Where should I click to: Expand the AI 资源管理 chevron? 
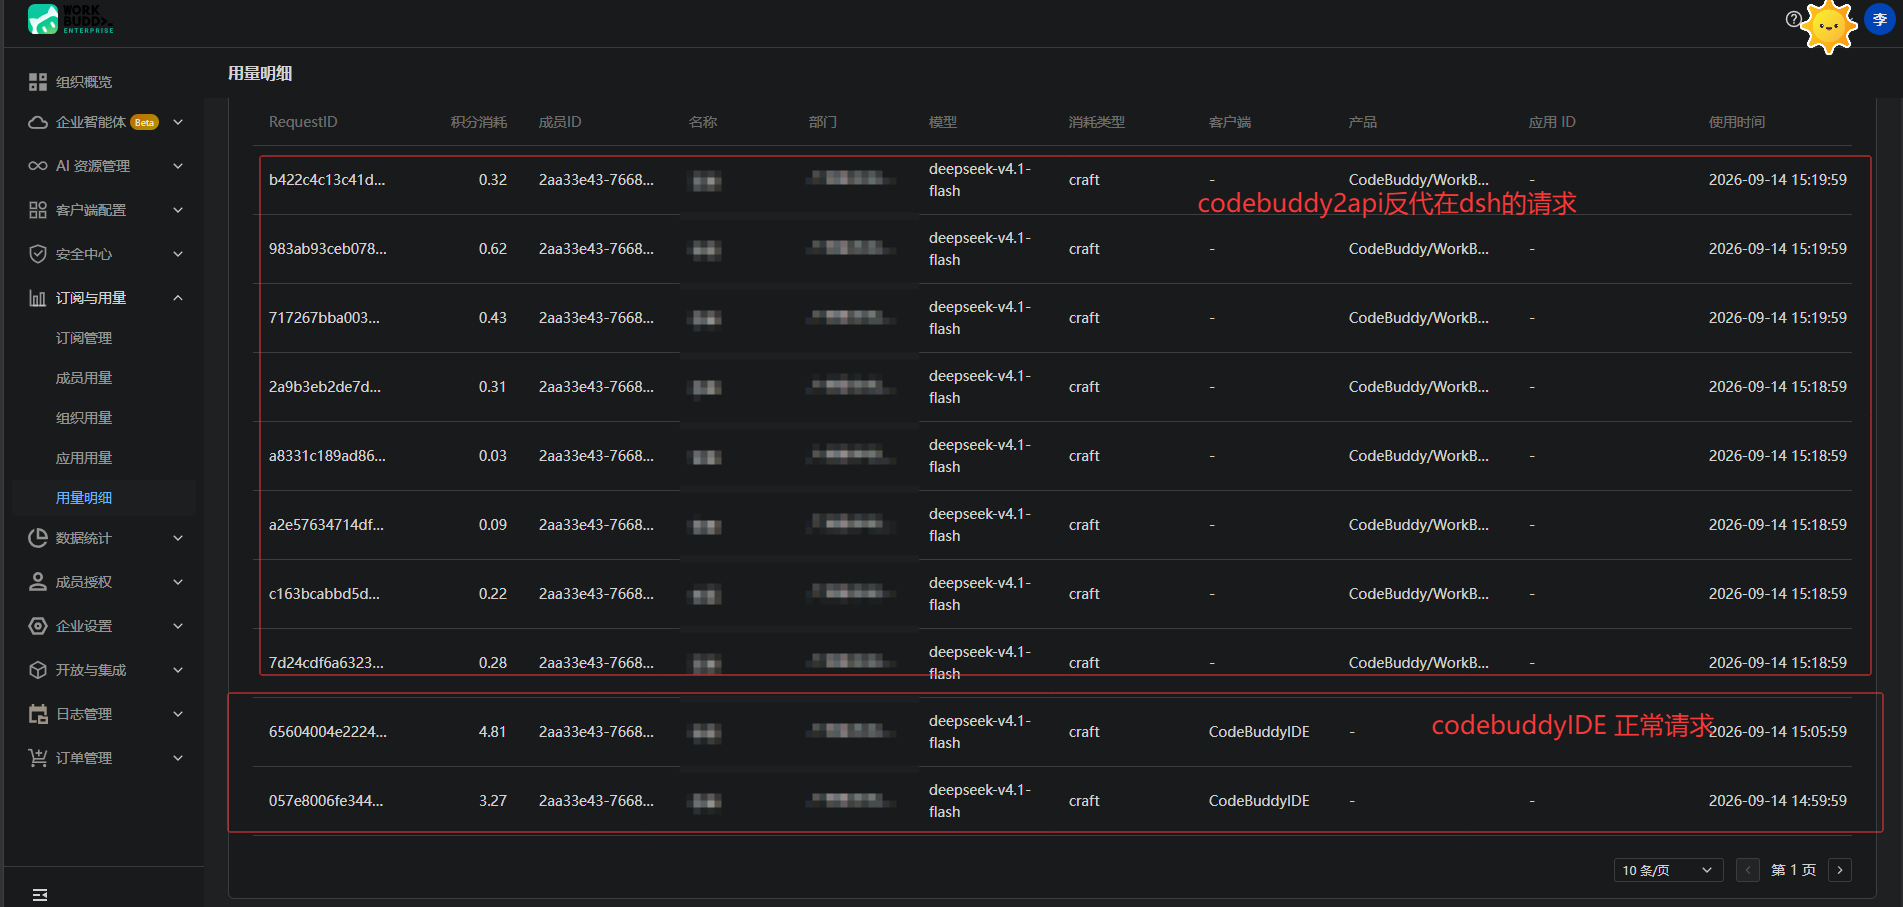[x=178, y=166]
